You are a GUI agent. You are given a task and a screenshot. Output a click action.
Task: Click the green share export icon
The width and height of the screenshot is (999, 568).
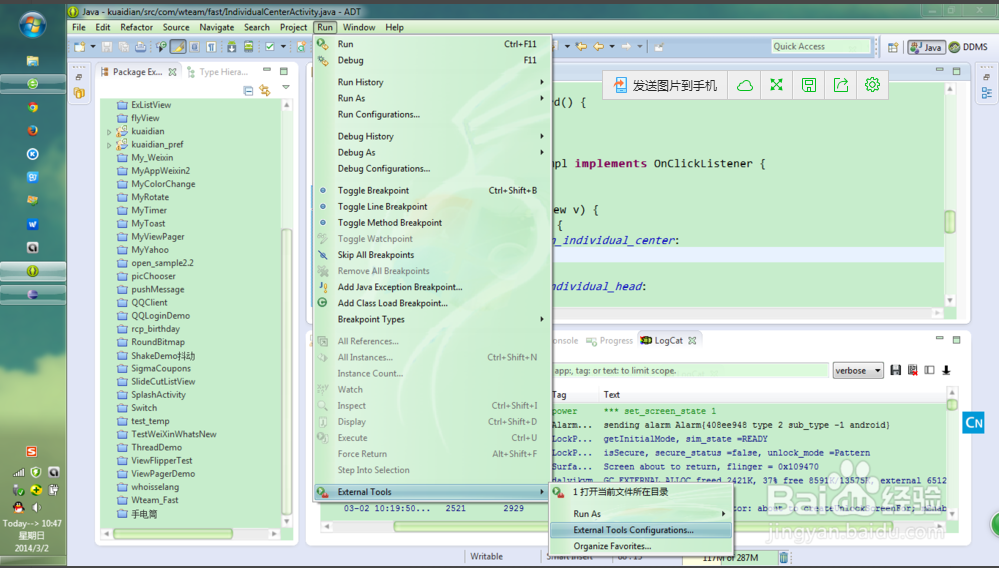[x=840, y=85]
